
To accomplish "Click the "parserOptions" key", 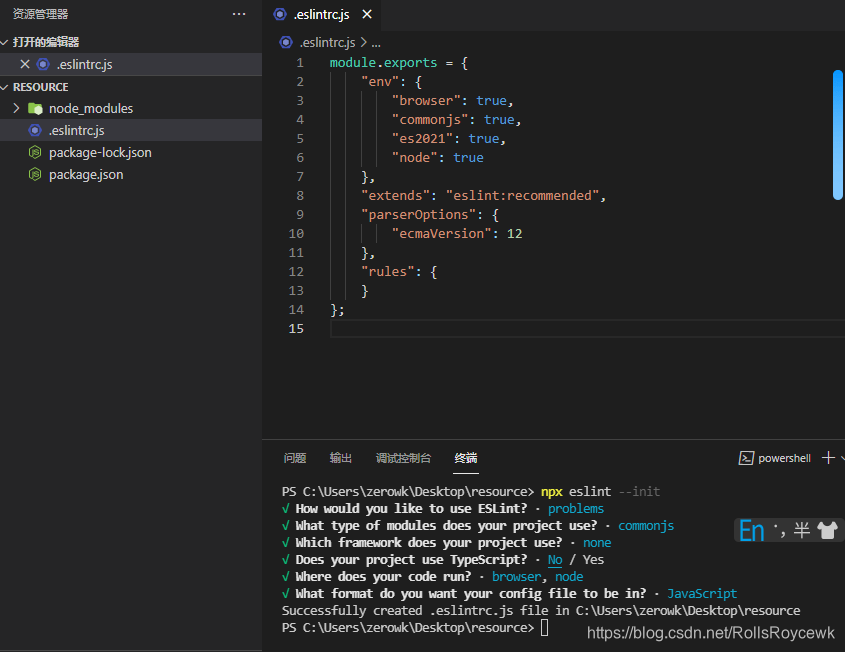I will [x=418, y=215].
